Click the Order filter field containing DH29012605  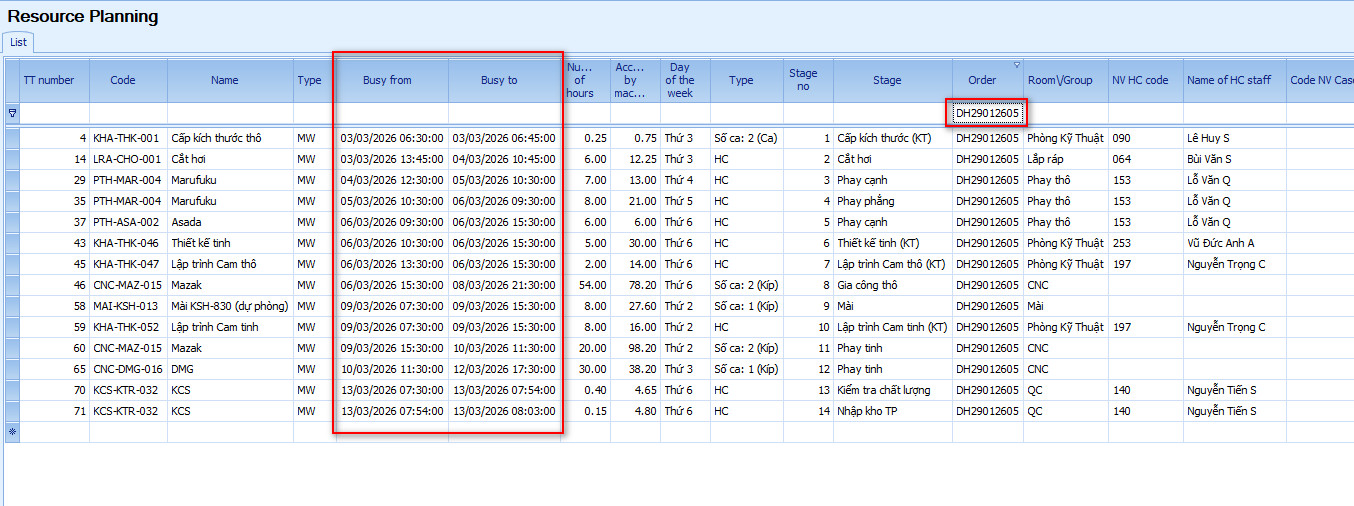tap(987, 113)
